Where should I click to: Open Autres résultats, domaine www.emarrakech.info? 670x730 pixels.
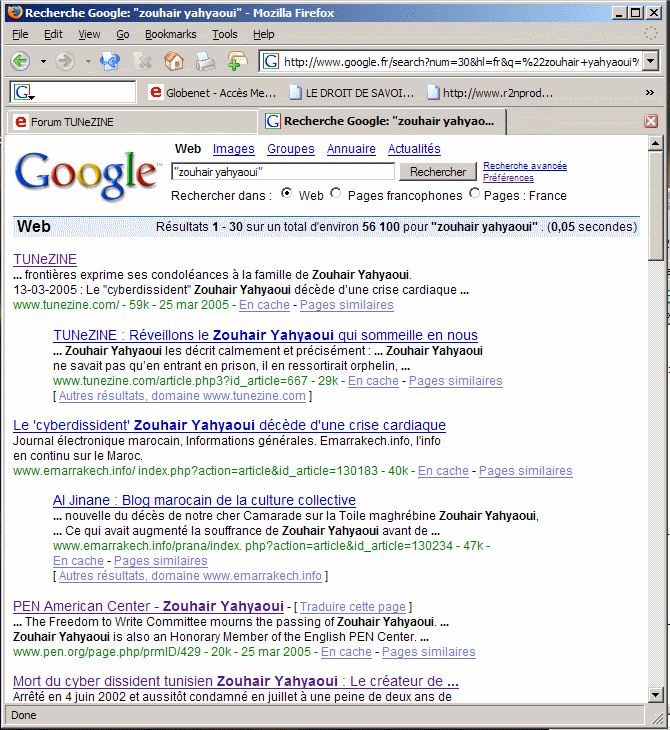click(x=190, y=576)
